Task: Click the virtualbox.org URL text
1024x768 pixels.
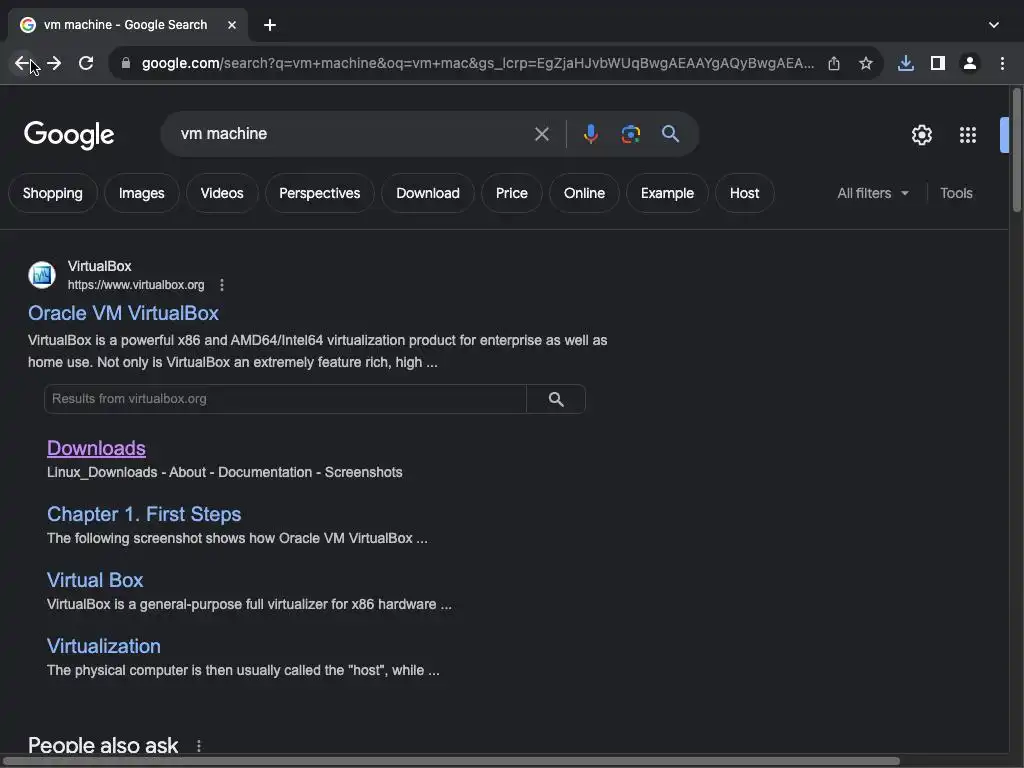Action: 136,285
